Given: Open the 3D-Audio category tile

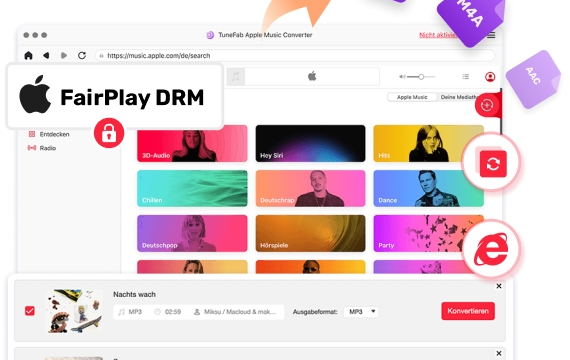Looking at the screenshot, I should click(192, 143).
